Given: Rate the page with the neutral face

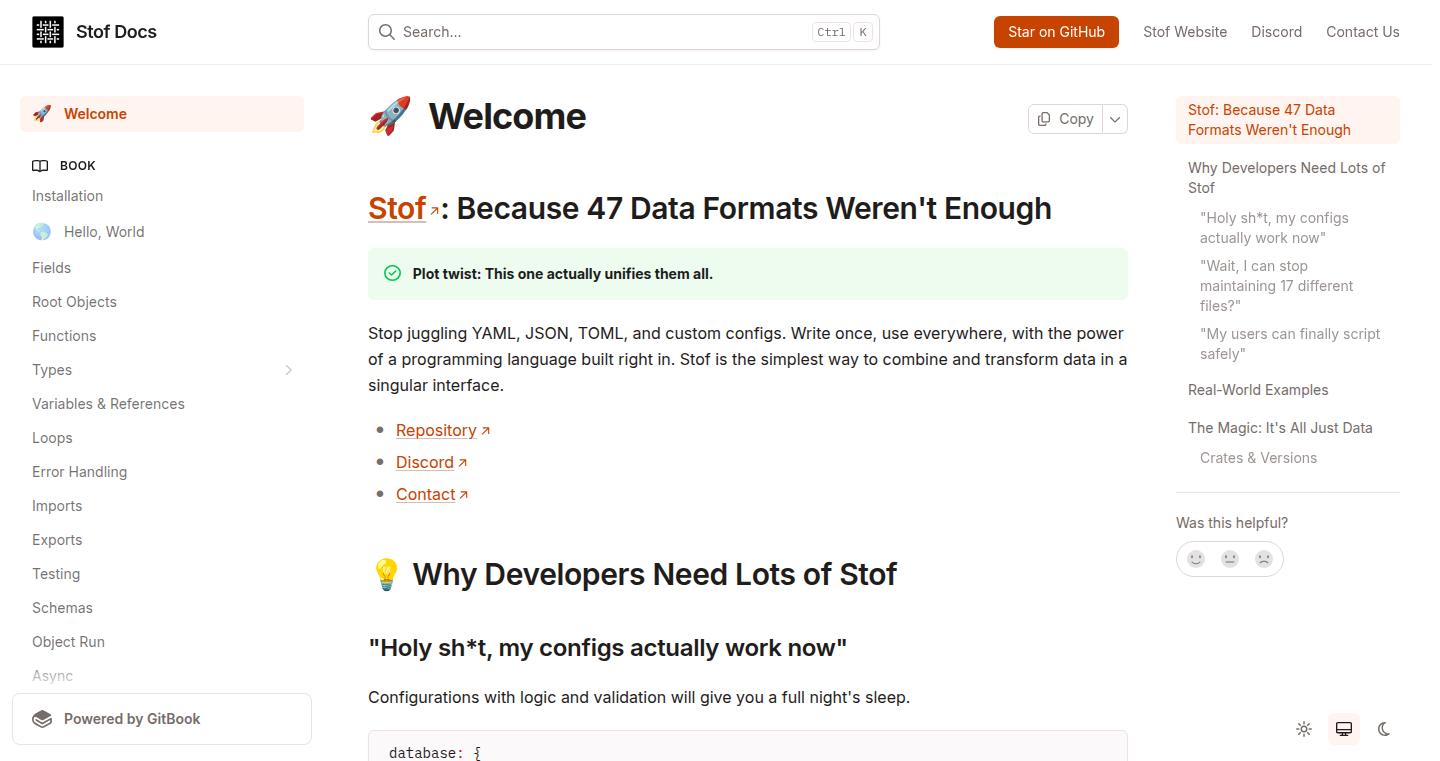Looking at the screenshot, I should click(1230, 559).
